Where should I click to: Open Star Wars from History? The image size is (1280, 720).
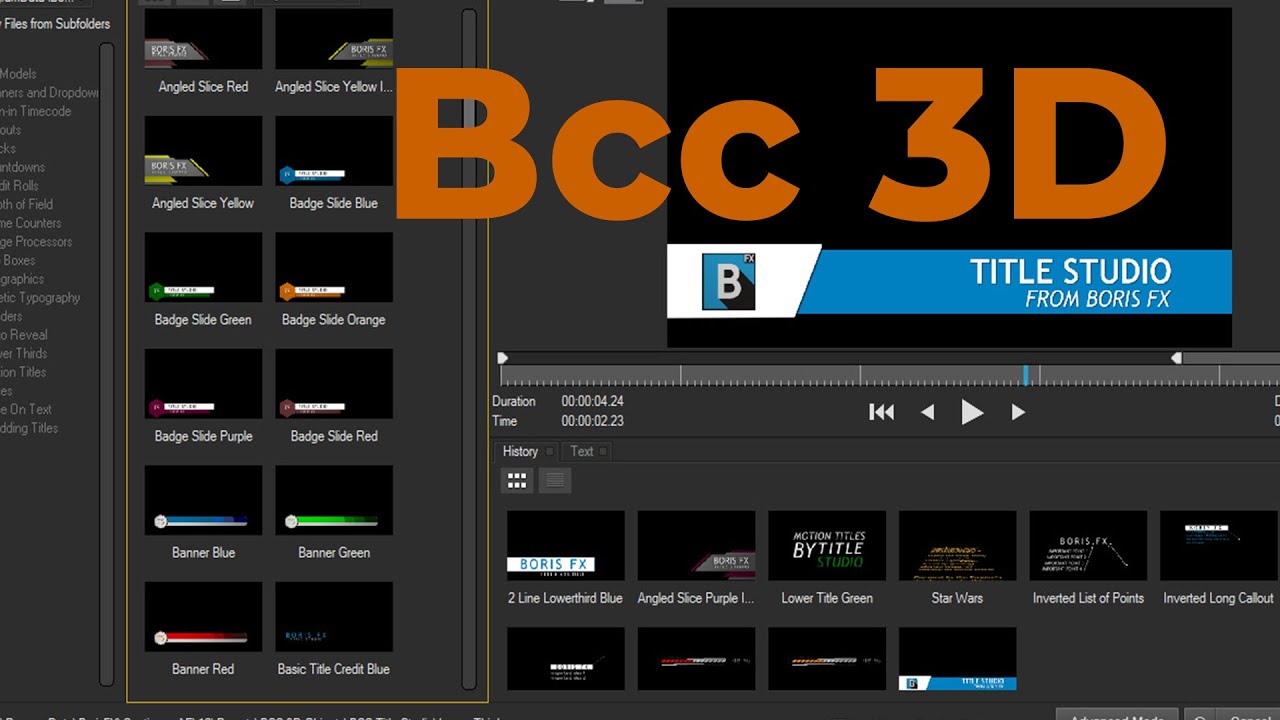pos(957,559)
